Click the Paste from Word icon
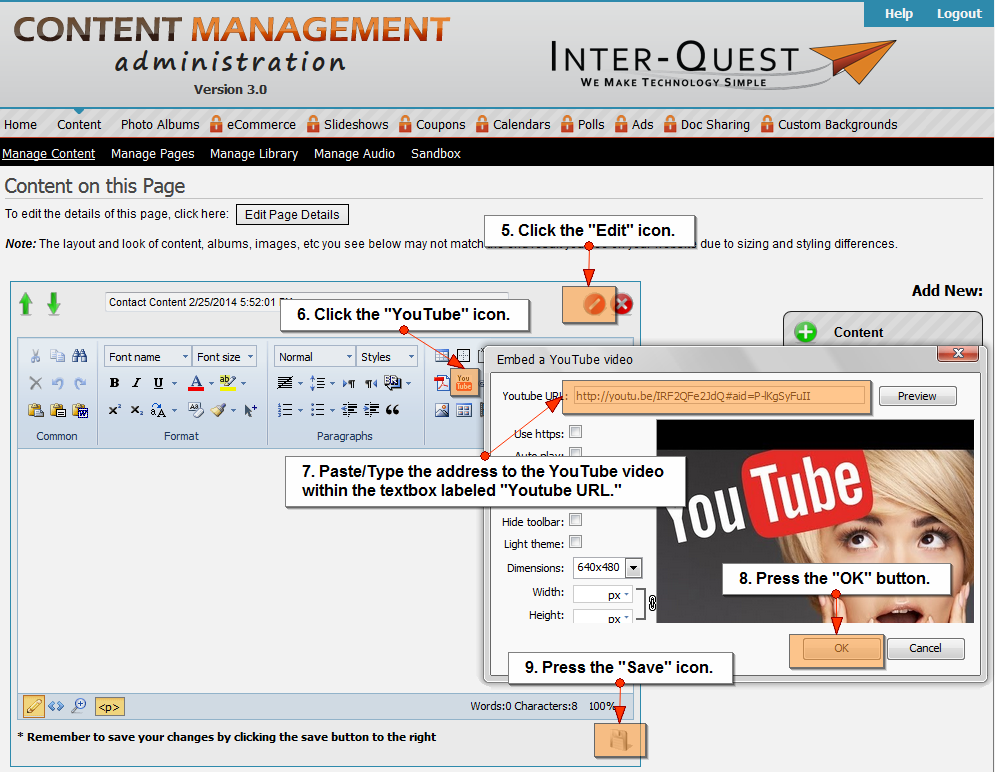 click(x=81, y=410)
